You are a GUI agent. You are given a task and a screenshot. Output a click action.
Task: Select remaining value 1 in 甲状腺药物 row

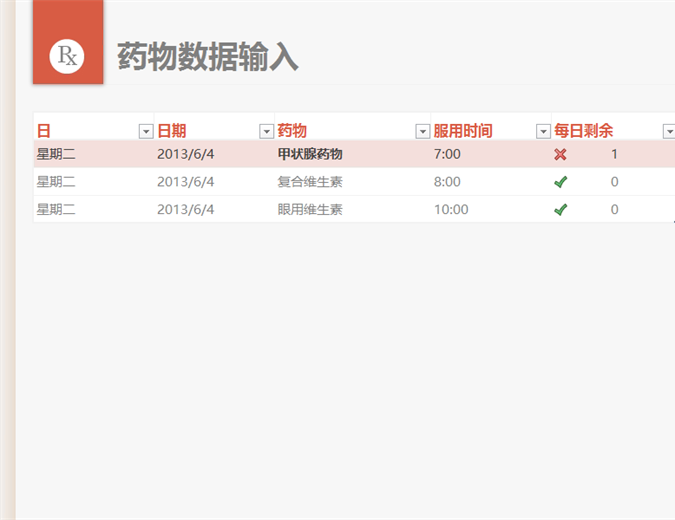[614, 154]
